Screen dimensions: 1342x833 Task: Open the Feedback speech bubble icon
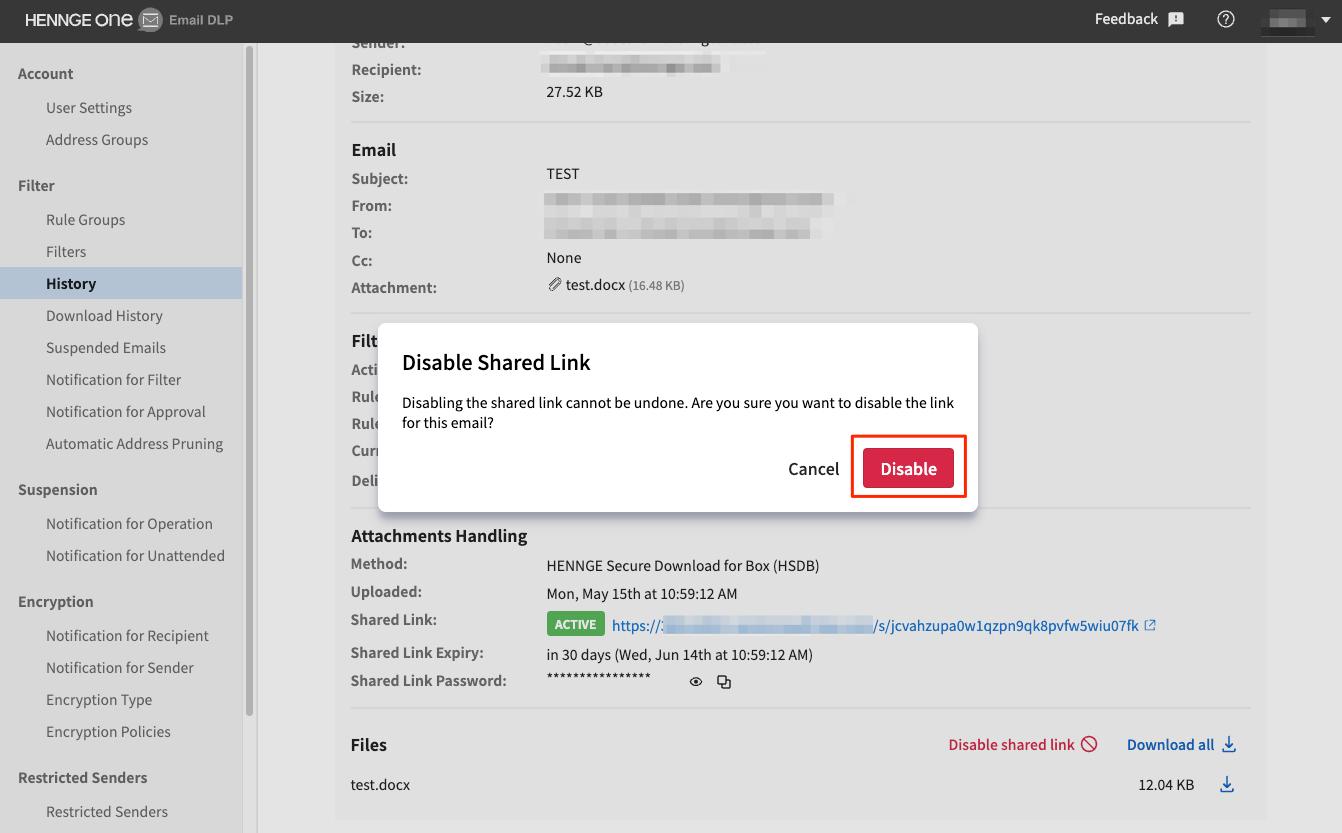point(1176,20)
